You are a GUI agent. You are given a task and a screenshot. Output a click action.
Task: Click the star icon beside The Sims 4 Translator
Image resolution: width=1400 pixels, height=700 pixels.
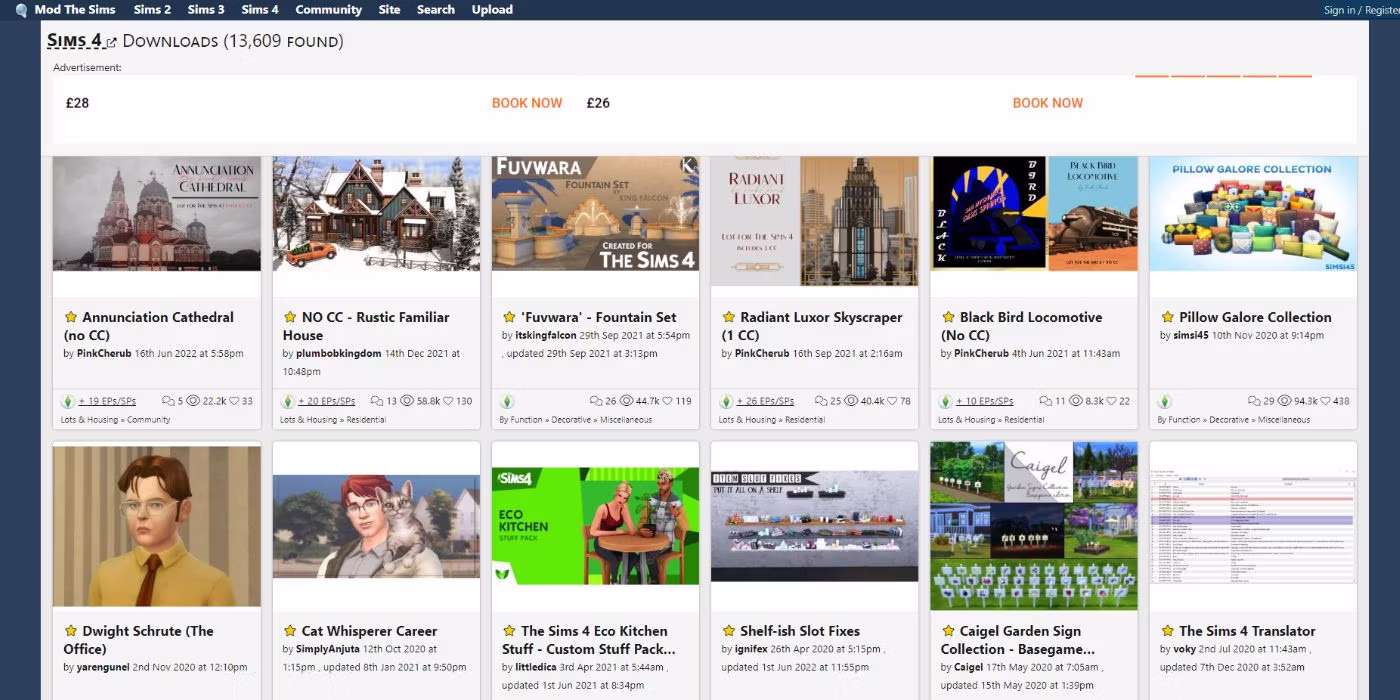1167,631
